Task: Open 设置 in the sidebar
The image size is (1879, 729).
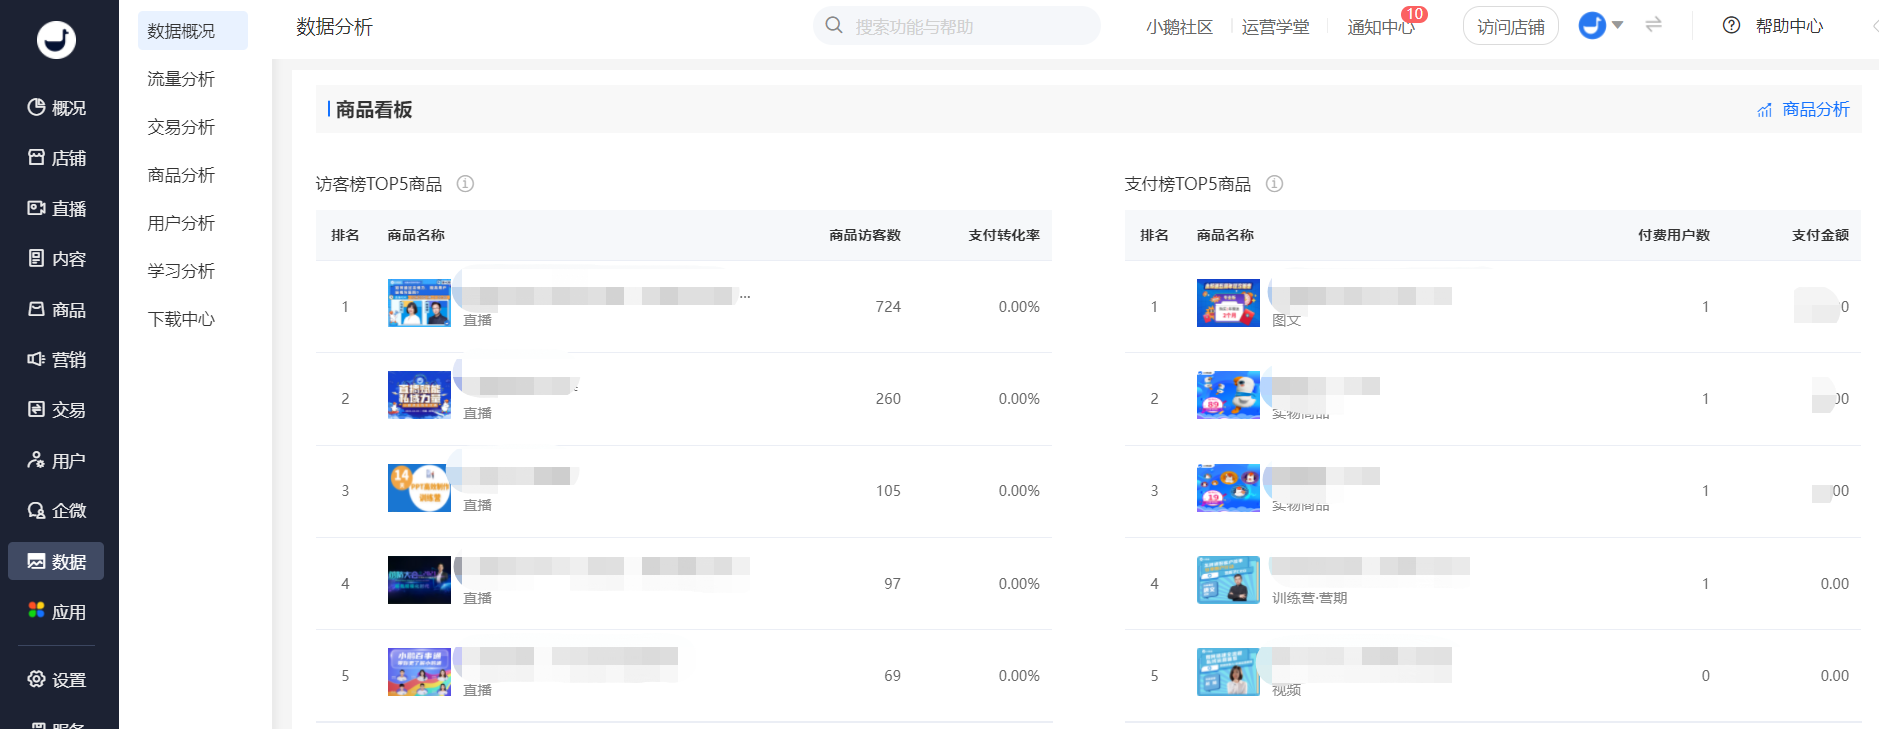Action: [56, 680]
